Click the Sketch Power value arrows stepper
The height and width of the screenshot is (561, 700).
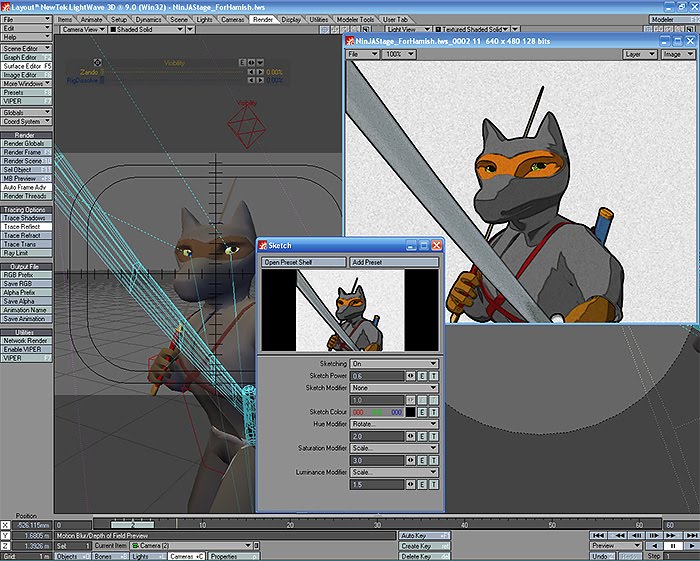410,376
